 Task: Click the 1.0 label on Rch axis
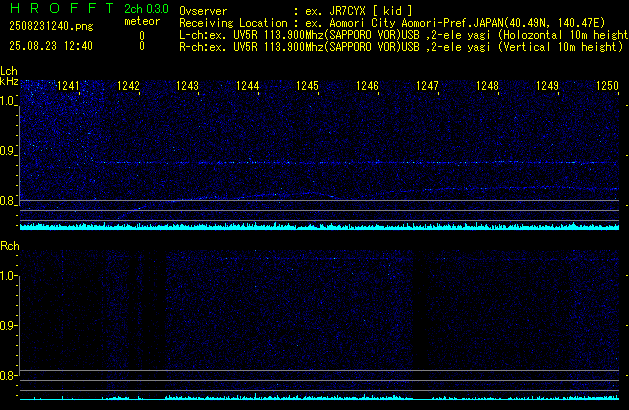point(7,276)
